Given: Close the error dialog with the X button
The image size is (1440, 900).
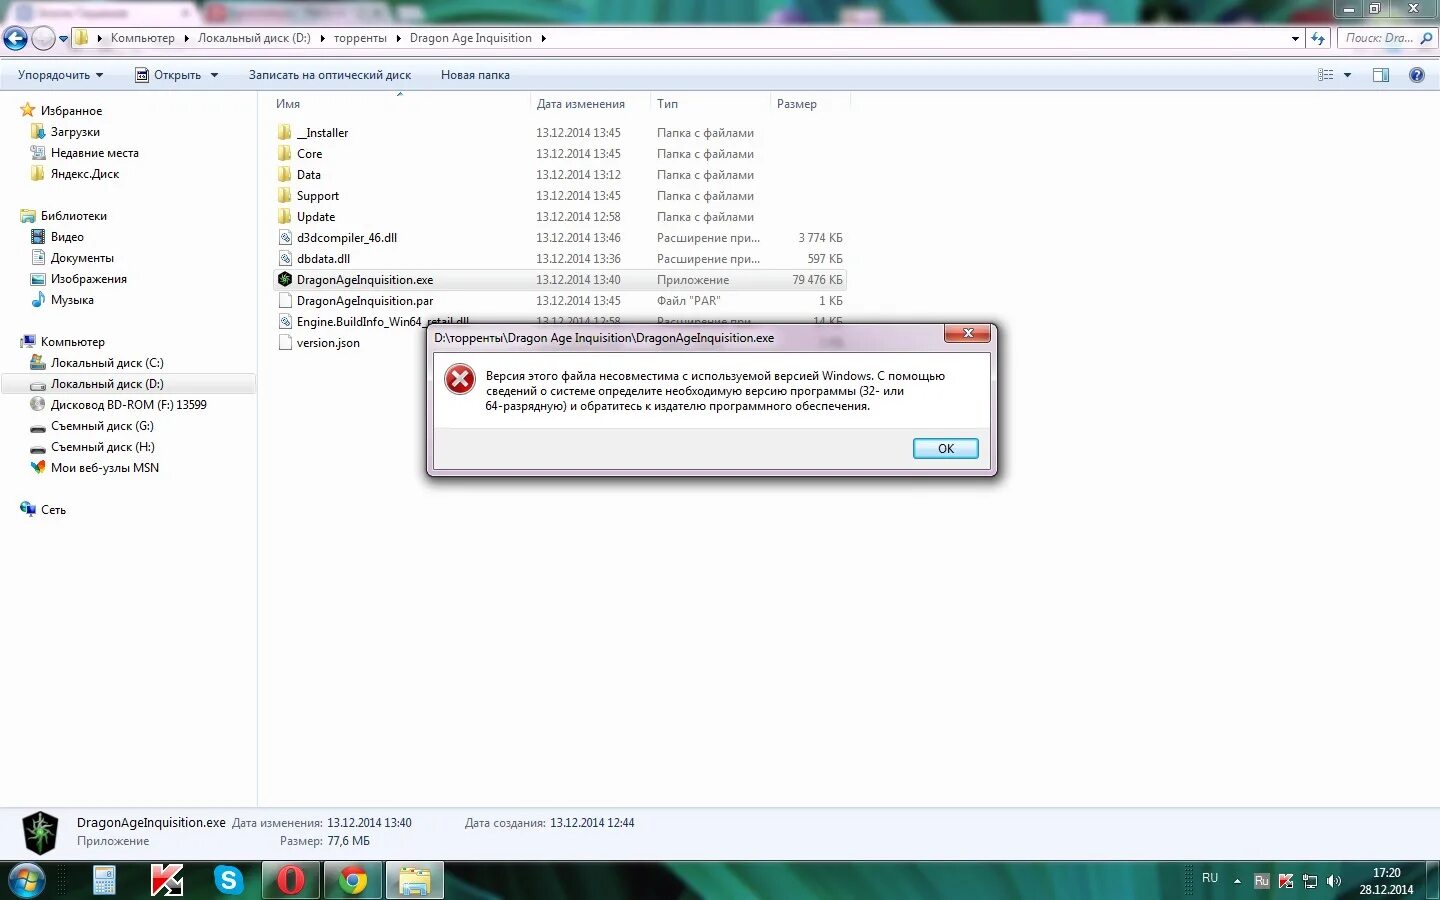Looking at the screenshot, I should click(x=967, y=333).
